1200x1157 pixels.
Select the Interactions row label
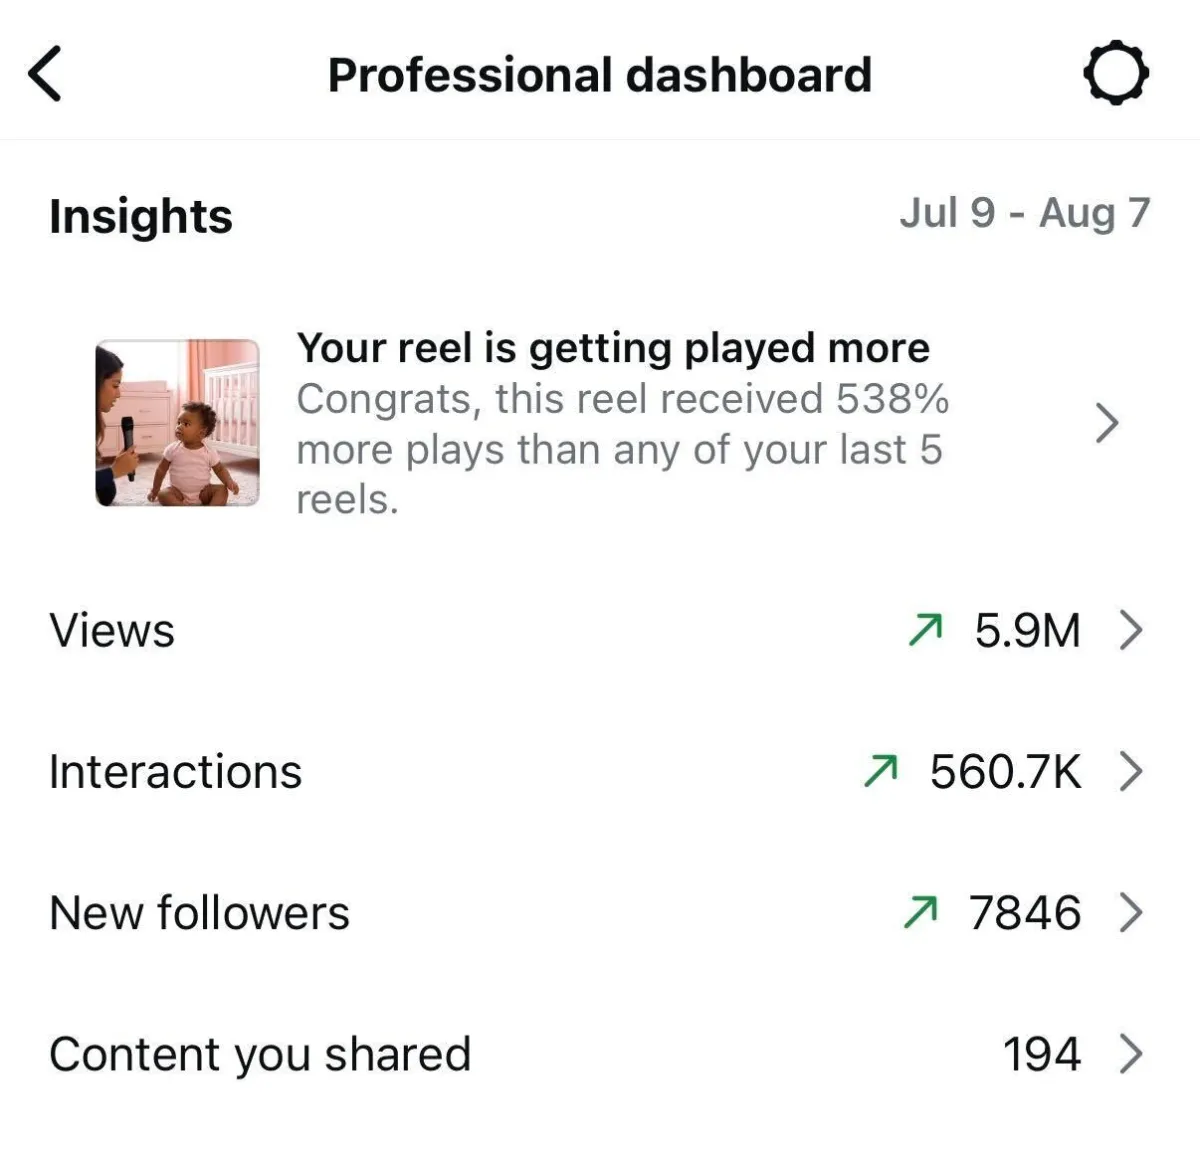175,771
